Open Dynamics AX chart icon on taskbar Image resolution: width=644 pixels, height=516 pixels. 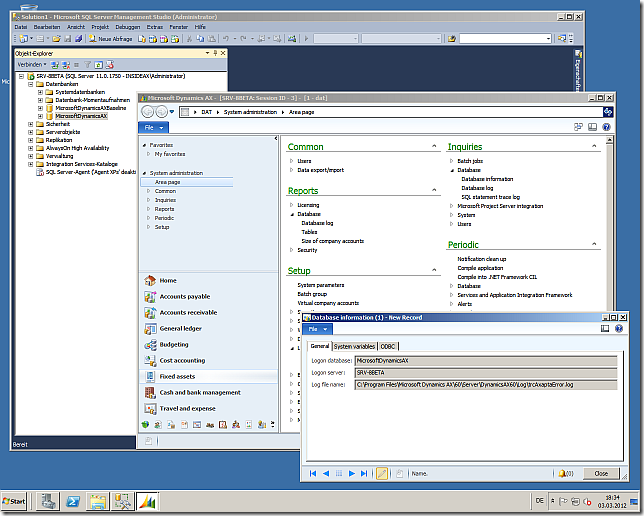(x=147, y=501)
